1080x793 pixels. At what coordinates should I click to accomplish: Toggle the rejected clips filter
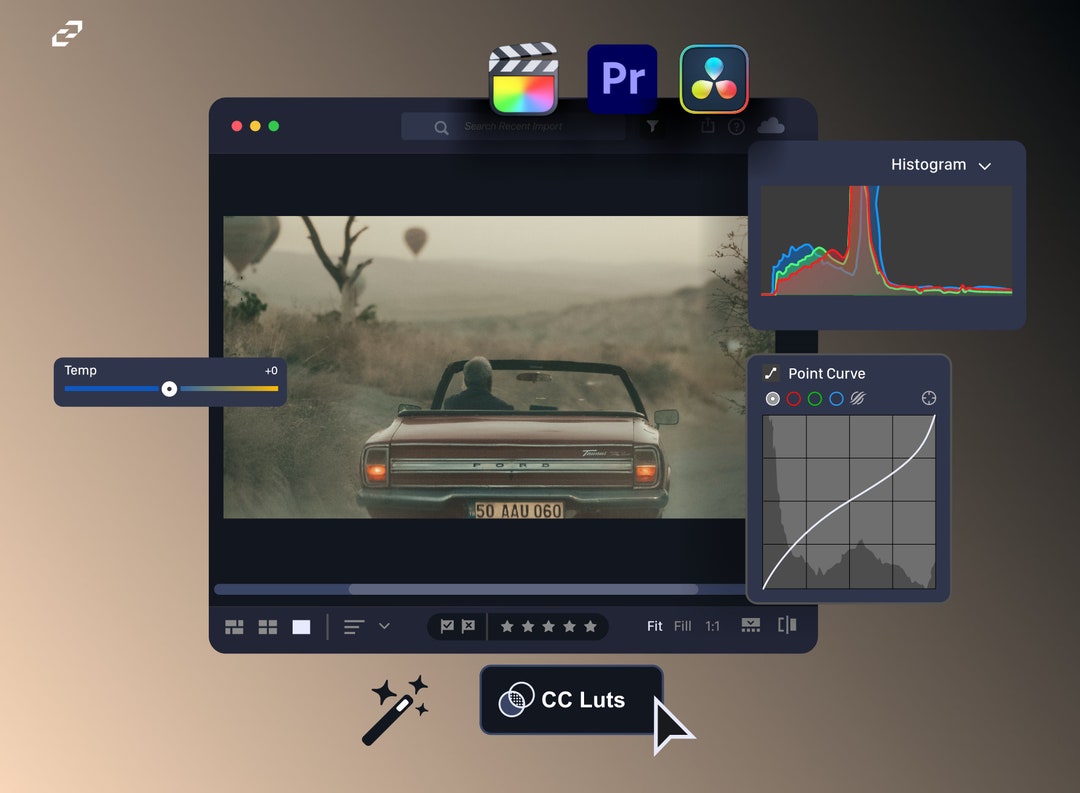pos(468,626)
